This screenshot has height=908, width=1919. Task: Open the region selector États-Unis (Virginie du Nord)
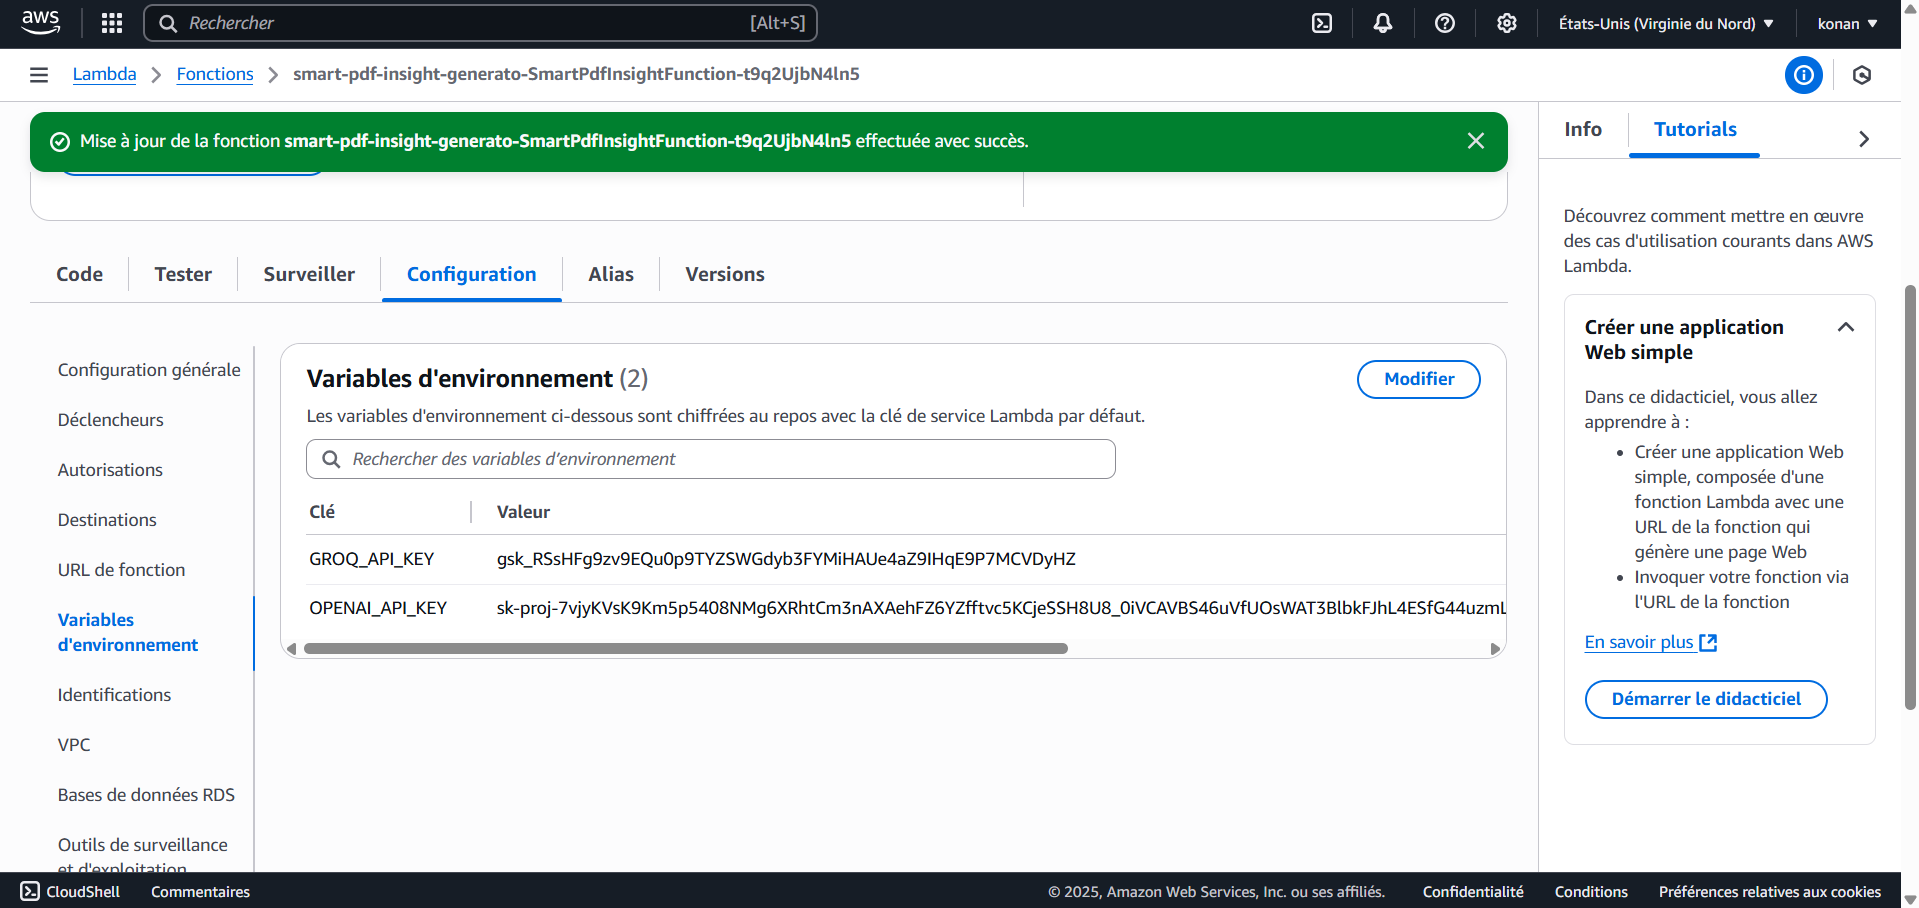coord(1666,23)
